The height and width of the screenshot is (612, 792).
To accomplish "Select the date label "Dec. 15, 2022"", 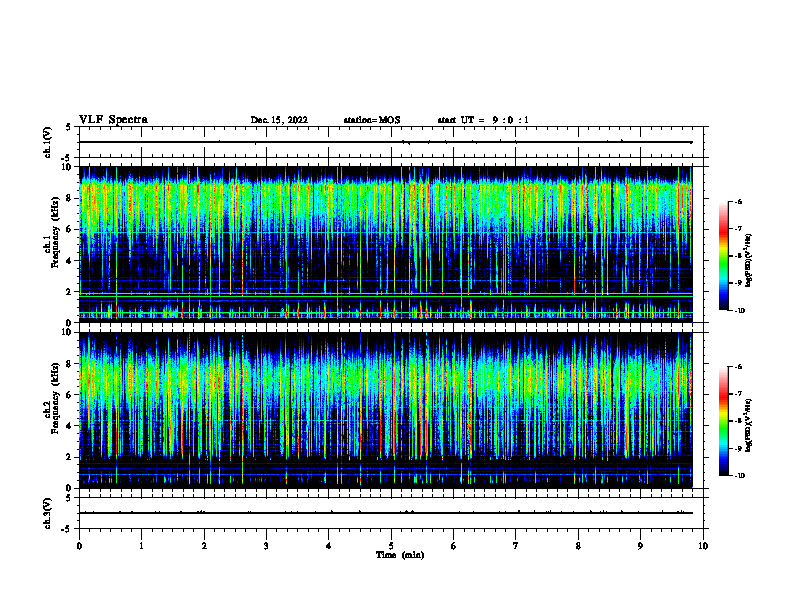I will [x=279, y=120].
